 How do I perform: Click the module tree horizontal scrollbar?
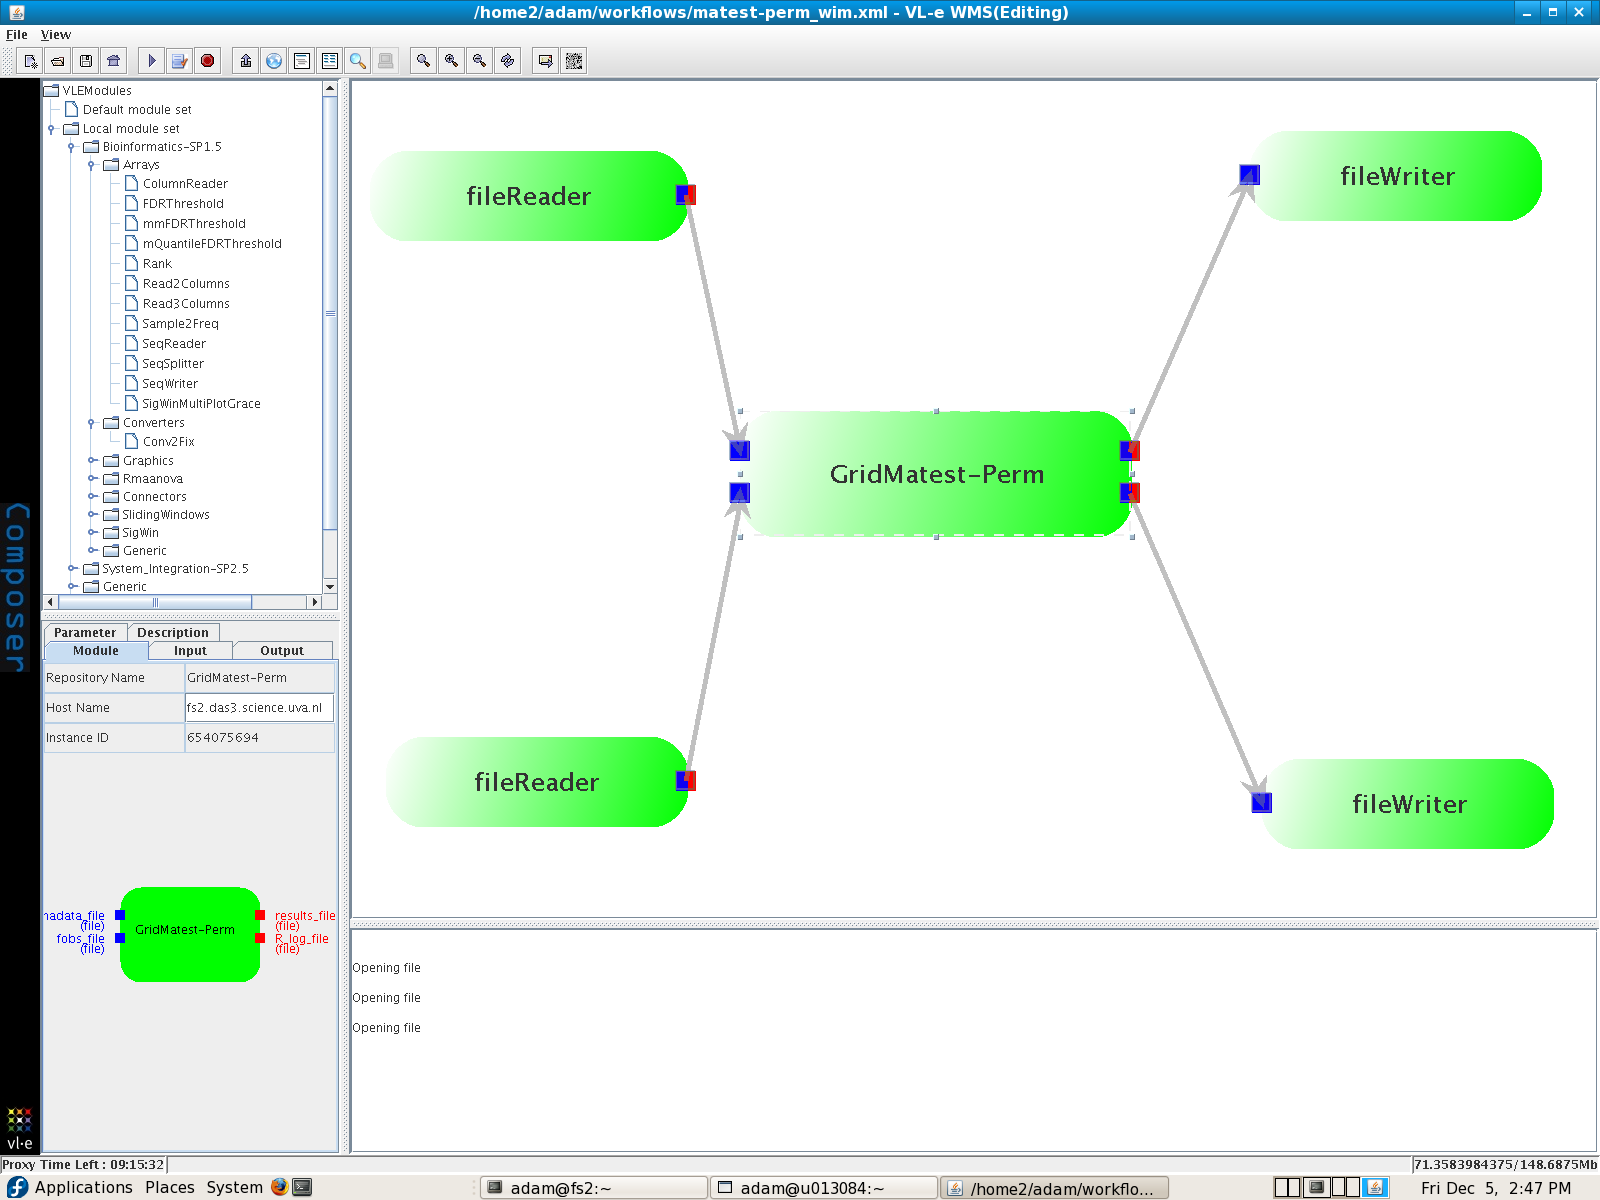pyautogui.click(x=155, y=602)
